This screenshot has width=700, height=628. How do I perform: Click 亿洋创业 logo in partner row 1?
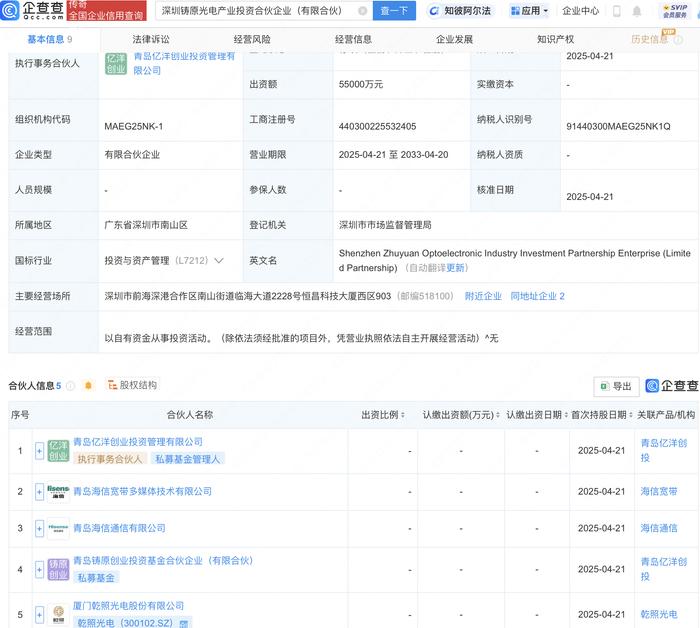point(58,450)
